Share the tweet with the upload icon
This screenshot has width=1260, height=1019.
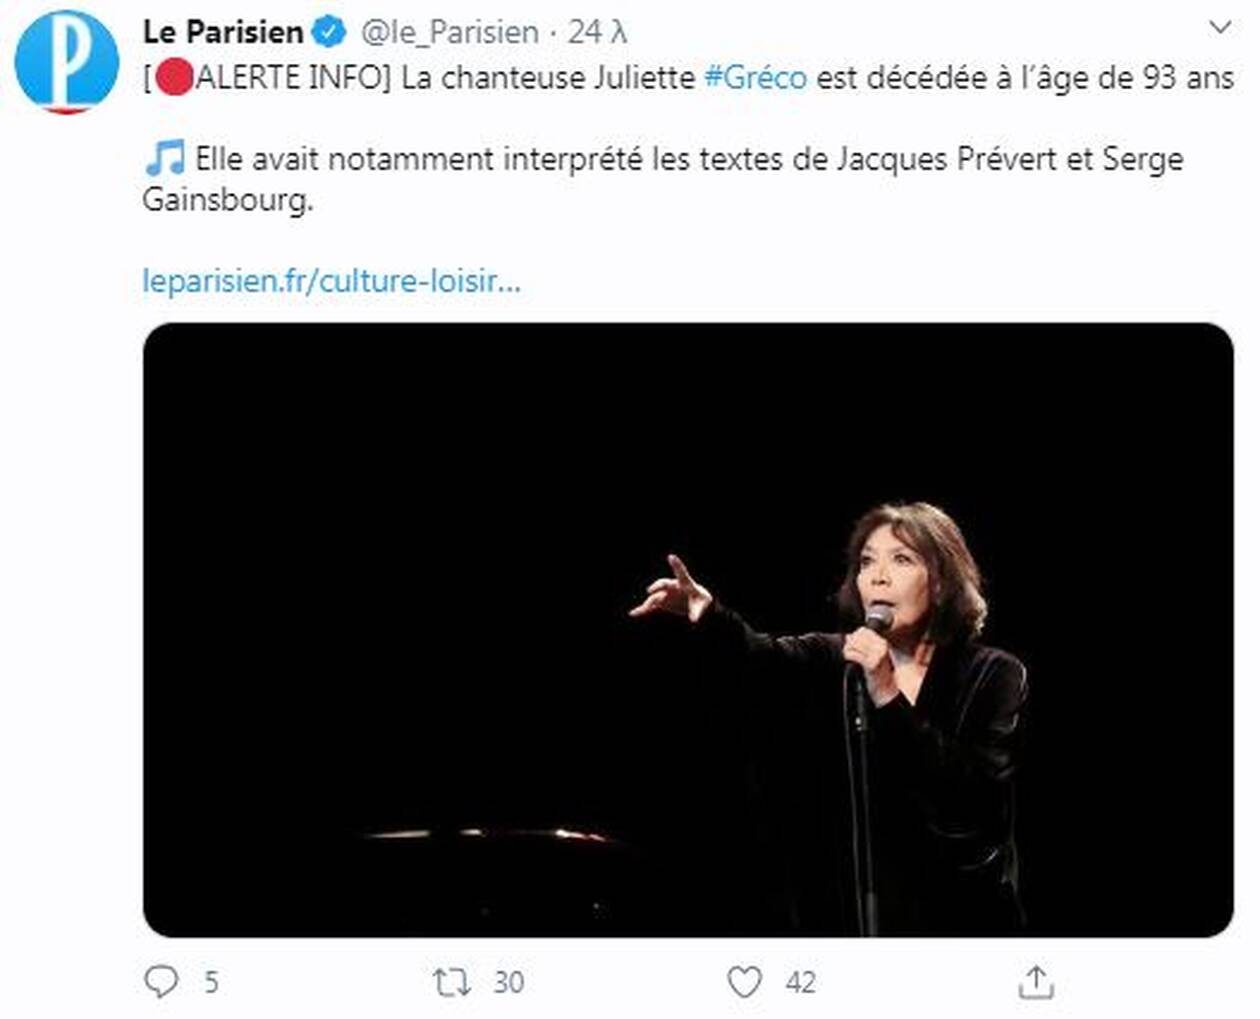click(1036, 983)
